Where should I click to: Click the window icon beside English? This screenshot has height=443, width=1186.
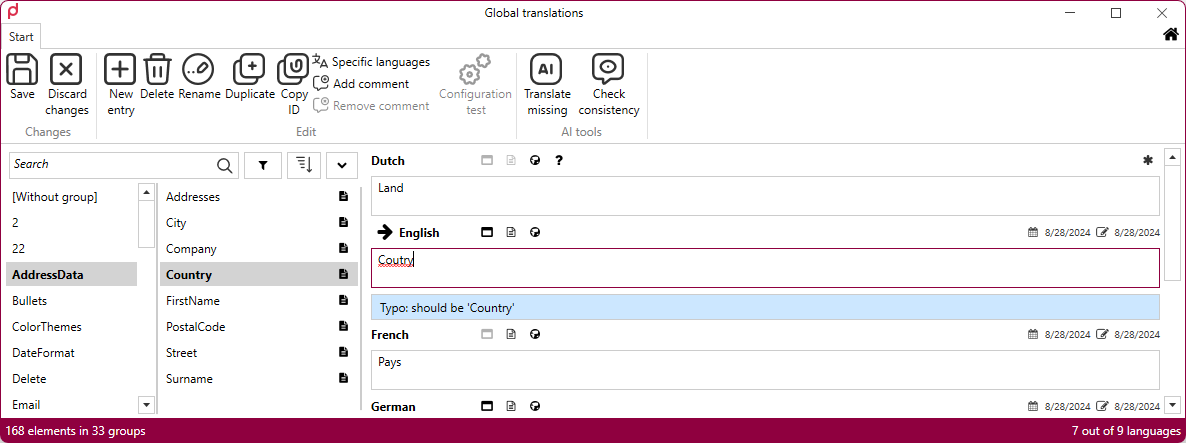pyautogui.click(x=488, y=233)
